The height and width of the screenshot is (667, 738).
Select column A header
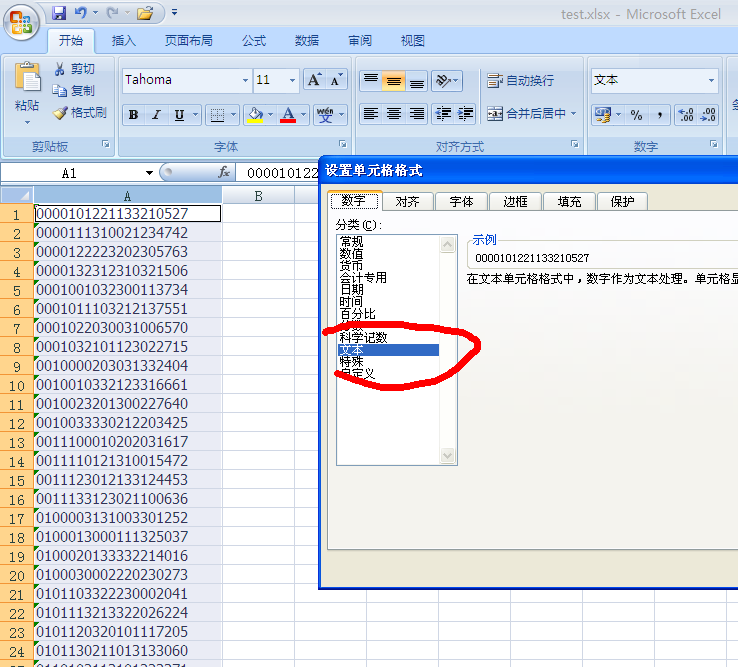128,196
